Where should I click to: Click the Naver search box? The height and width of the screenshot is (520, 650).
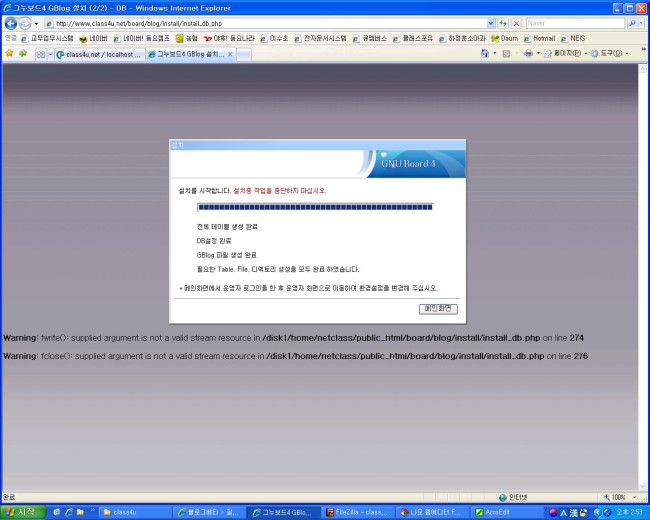(x=575, y=23)
